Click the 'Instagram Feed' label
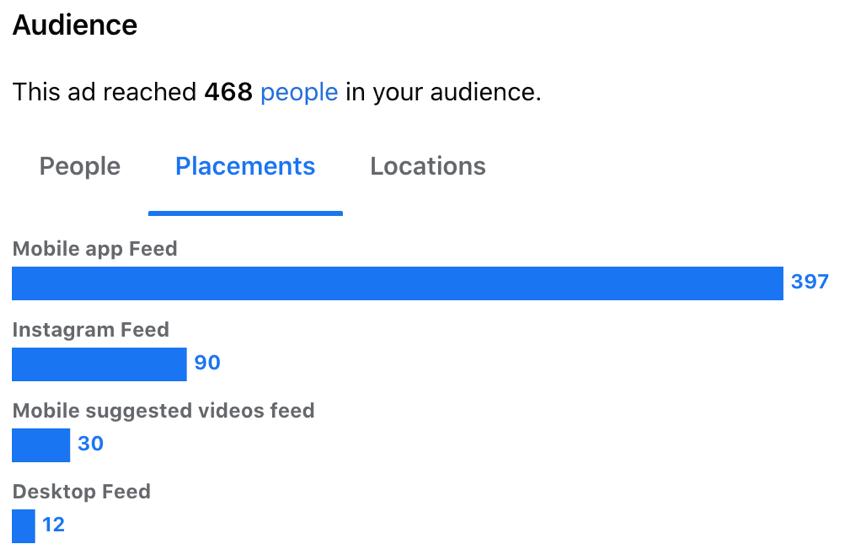Image resolution: width=856 pixels, height=550 pixels. pyautogui.click(x=91, y=330)
